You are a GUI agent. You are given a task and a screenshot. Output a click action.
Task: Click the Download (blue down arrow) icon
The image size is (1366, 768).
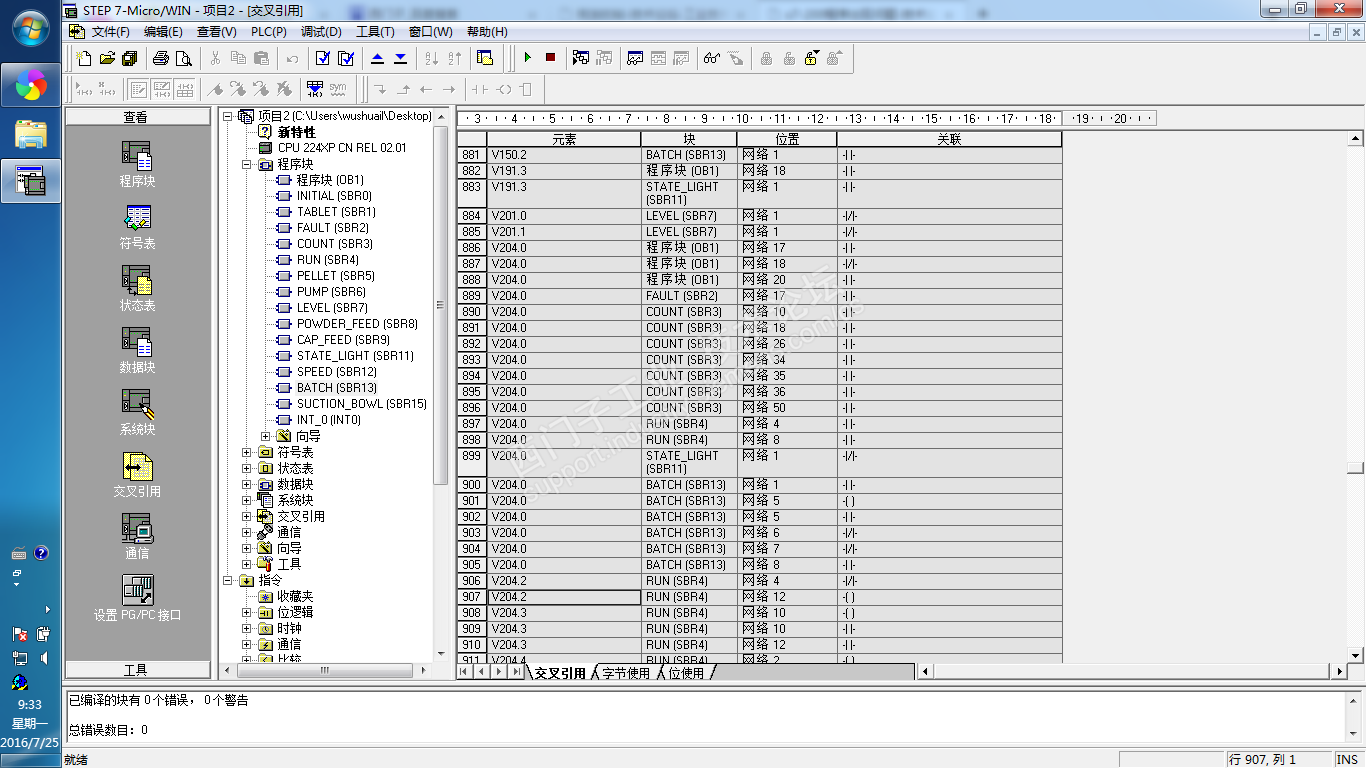[x=400, y=58]
